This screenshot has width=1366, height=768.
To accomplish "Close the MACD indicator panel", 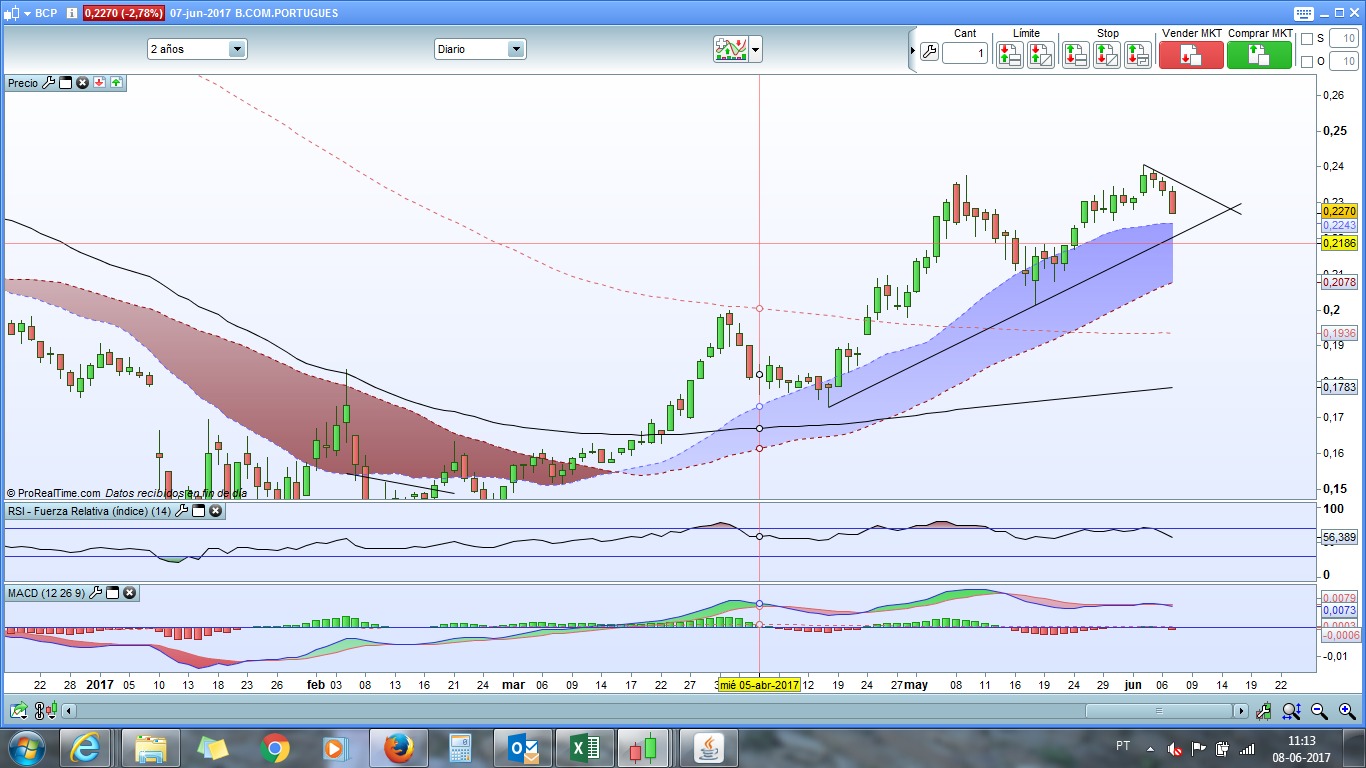I will tap(129, 593).
